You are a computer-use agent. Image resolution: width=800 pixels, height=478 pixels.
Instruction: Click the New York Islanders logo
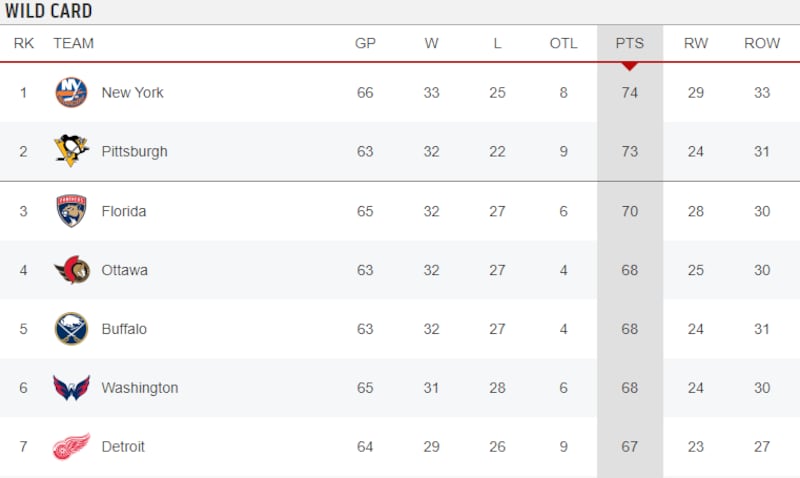(71, 93)
